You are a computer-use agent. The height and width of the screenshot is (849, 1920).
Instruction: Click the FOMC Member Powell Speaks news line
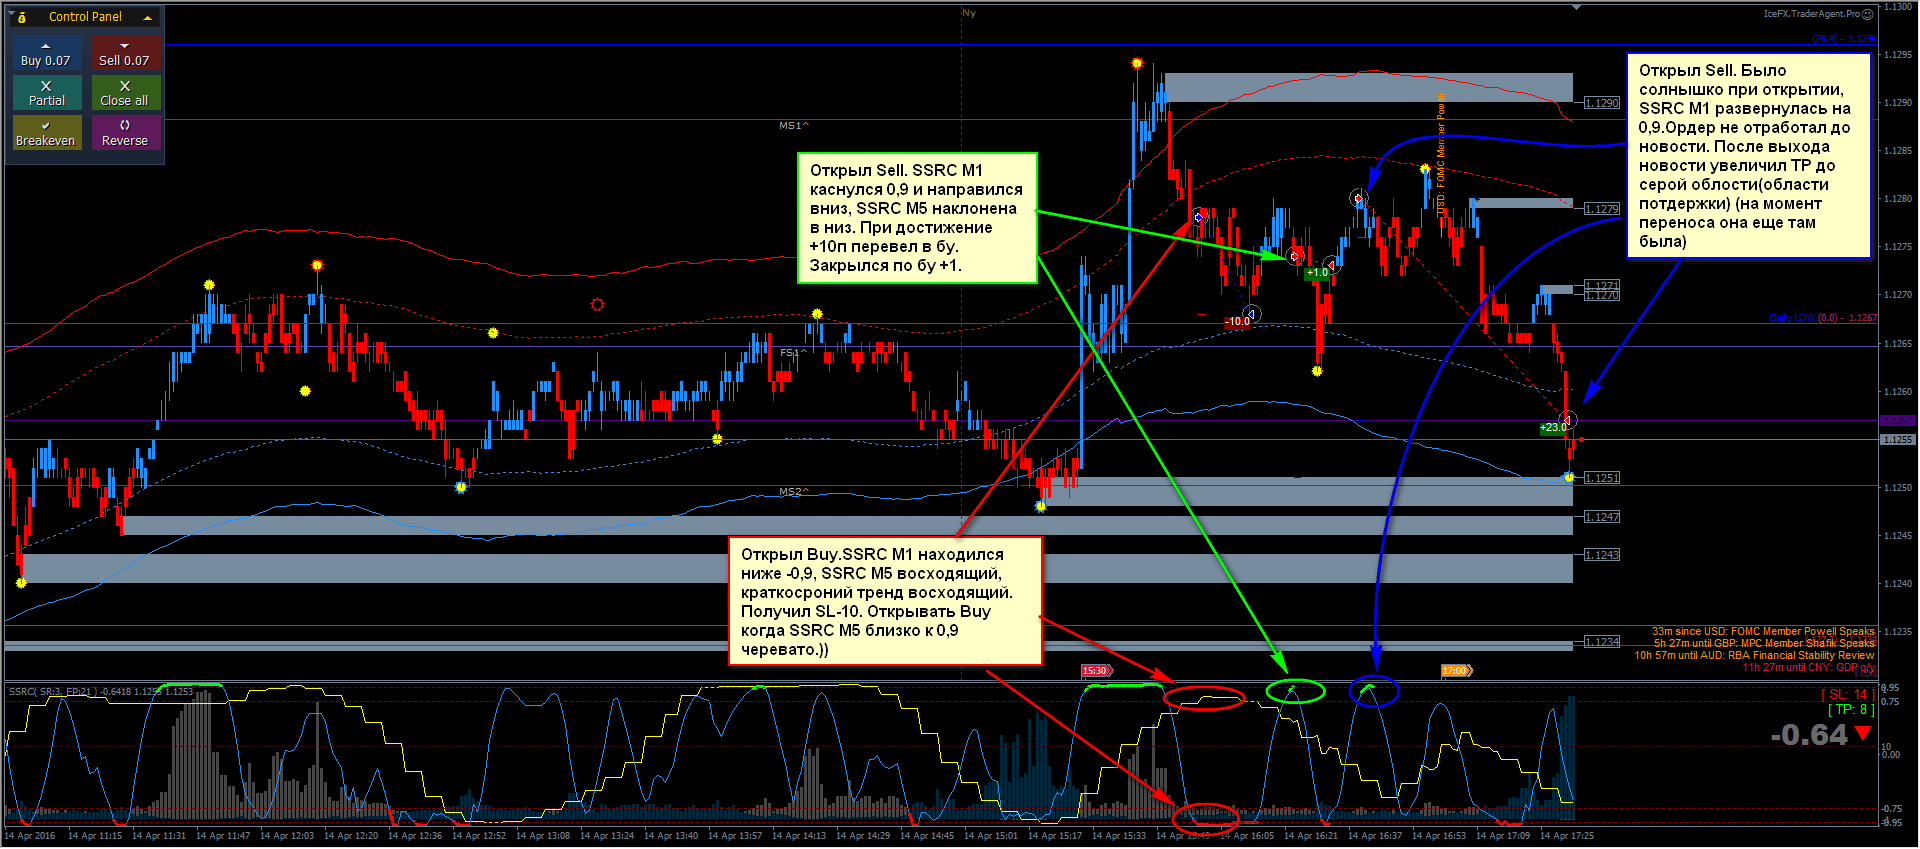tap(1763, 631)
